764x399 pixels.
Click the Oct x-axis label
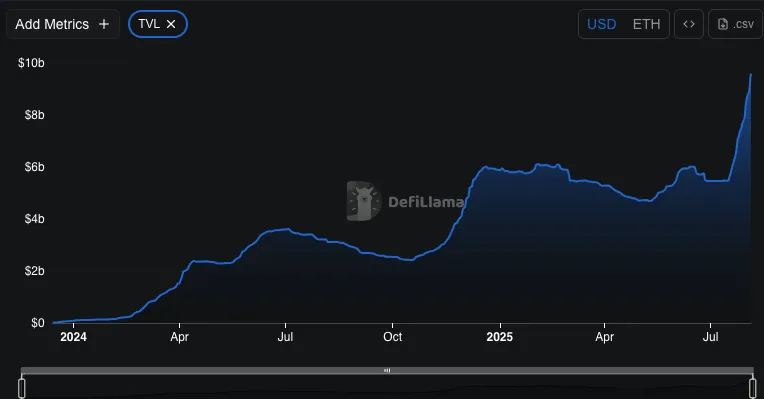pyautogui.click(x=393, y=337)
